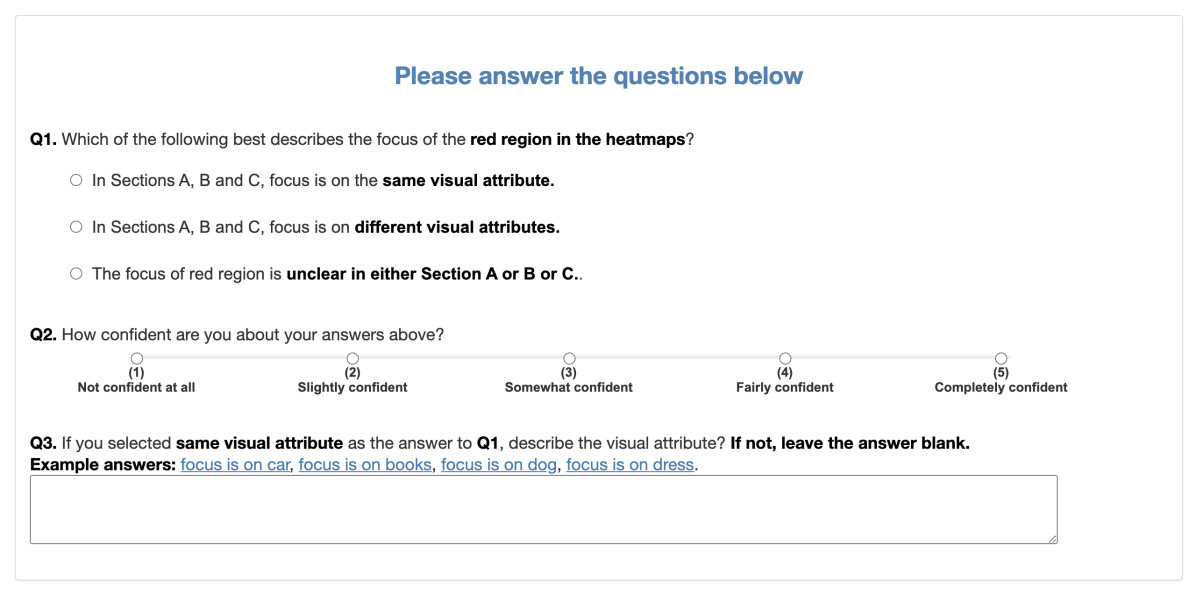The image size is (1196, 589).
Task: Focus the Q3 answer text box
Action: [544, 510]
